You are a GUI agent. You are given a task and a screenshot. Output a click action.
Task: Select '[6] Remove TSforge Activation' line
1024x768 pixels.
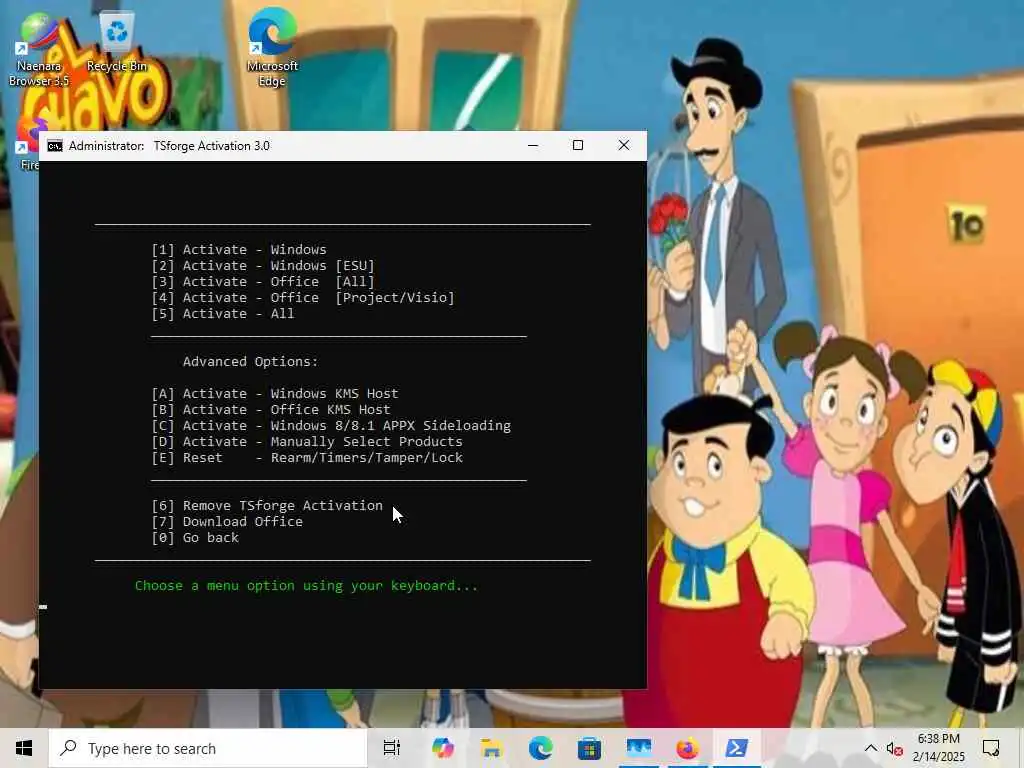[x=267, y=505]
